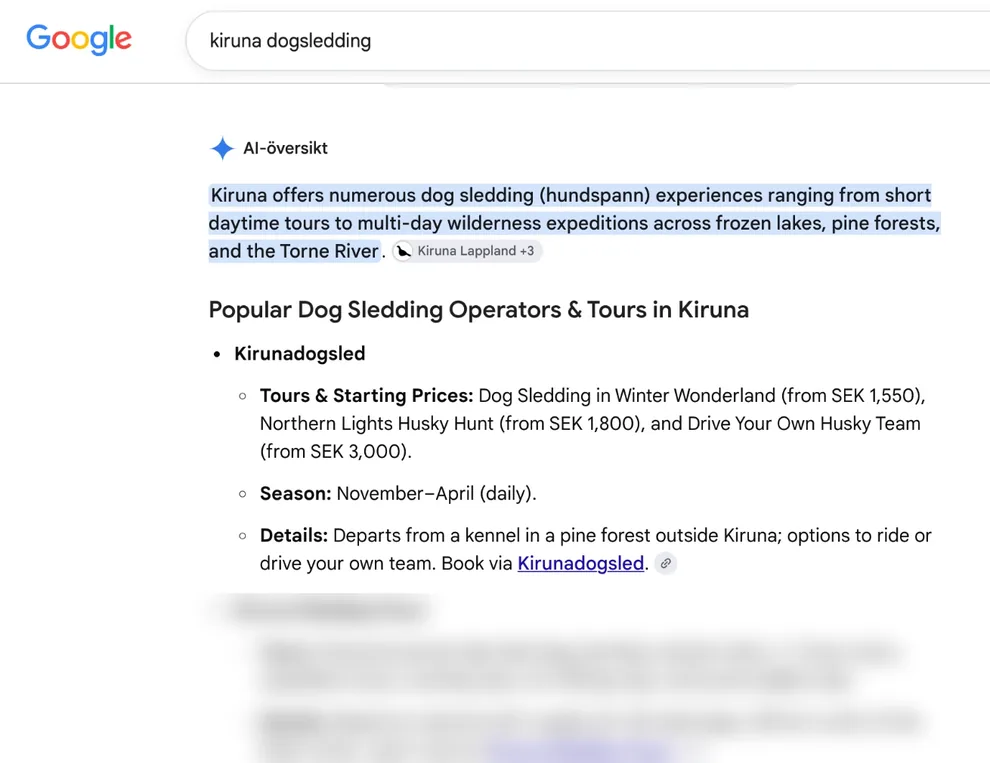Click the search box containing kiruna dogsledding
The height and width of the screenshot is (763, 990).
point(587,40)
